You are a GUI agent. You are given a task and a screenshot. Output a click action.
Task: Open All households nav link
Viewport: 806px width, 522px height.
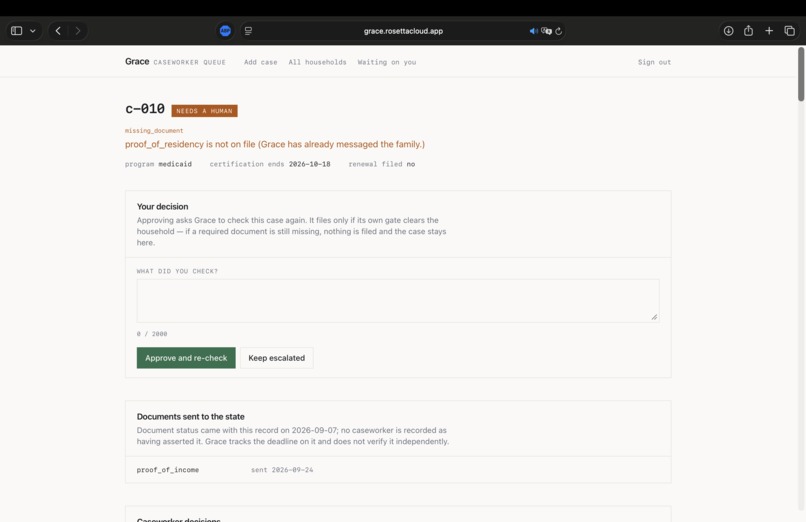pos(317,62)
